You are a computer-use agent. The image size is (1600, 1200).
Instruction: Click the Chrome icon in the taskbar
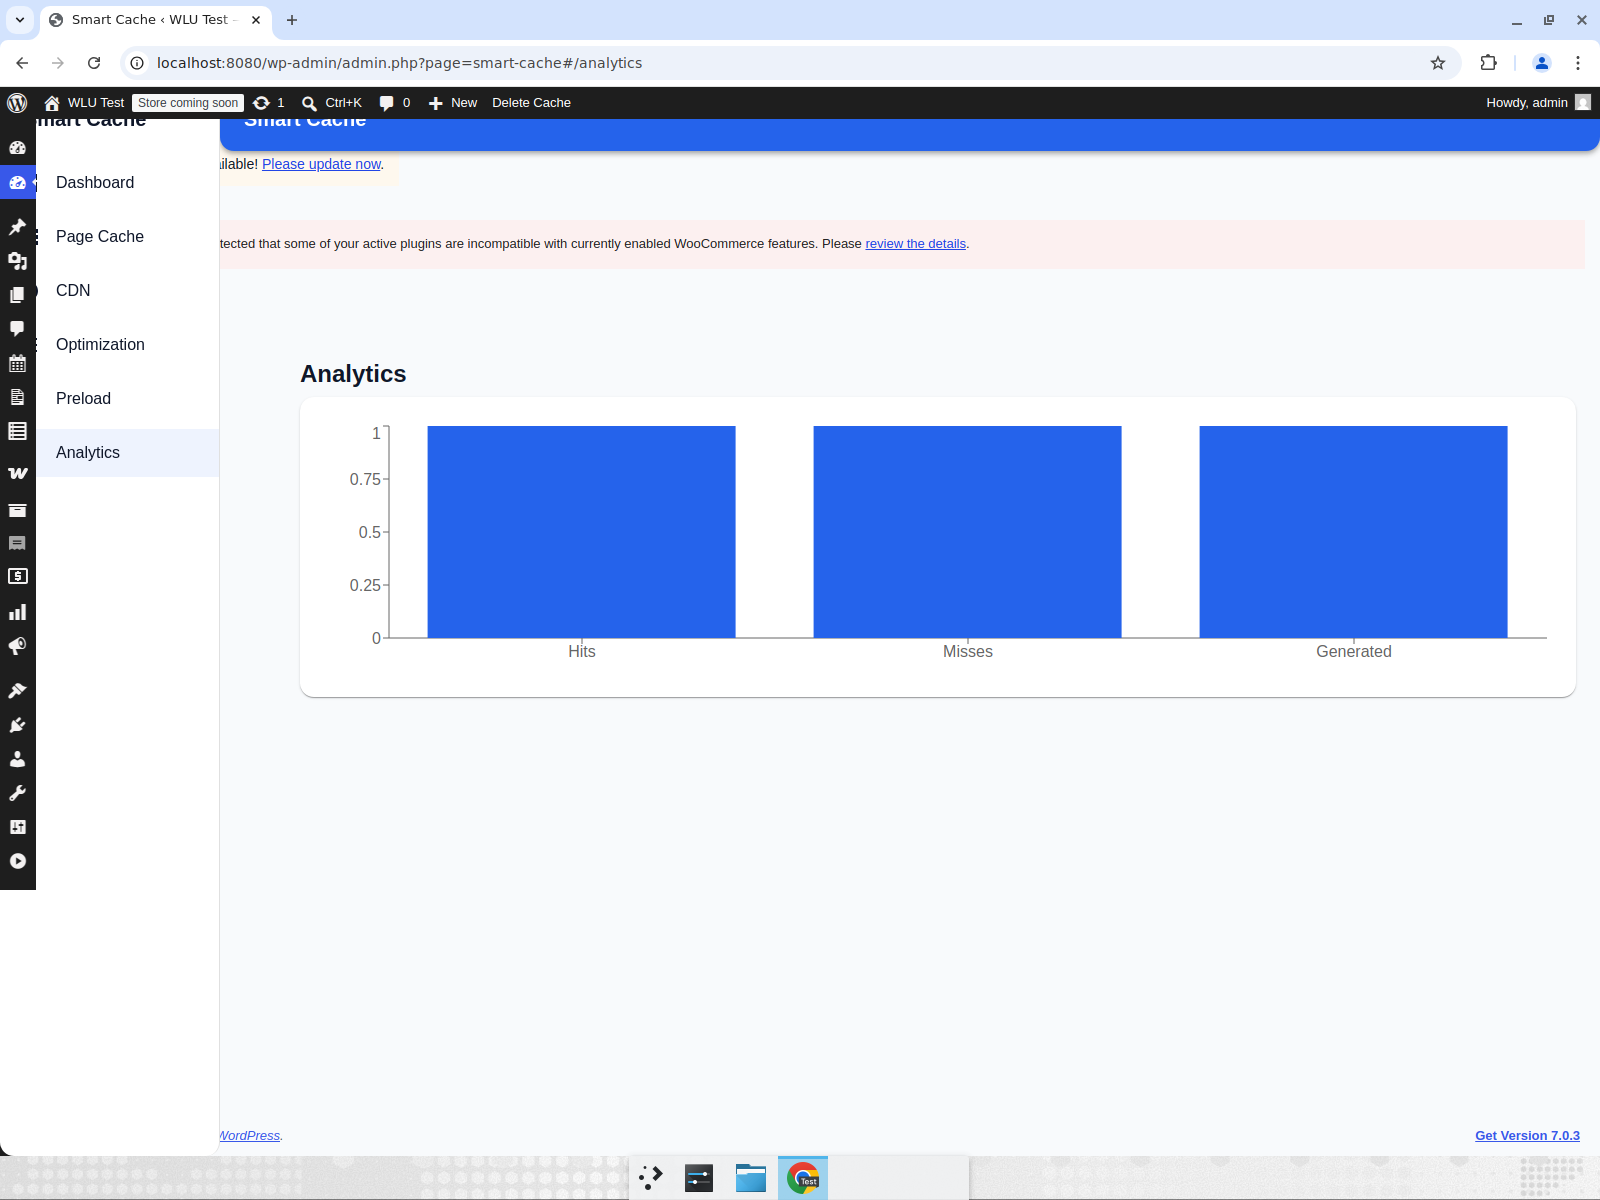(x=803, y=1178)
